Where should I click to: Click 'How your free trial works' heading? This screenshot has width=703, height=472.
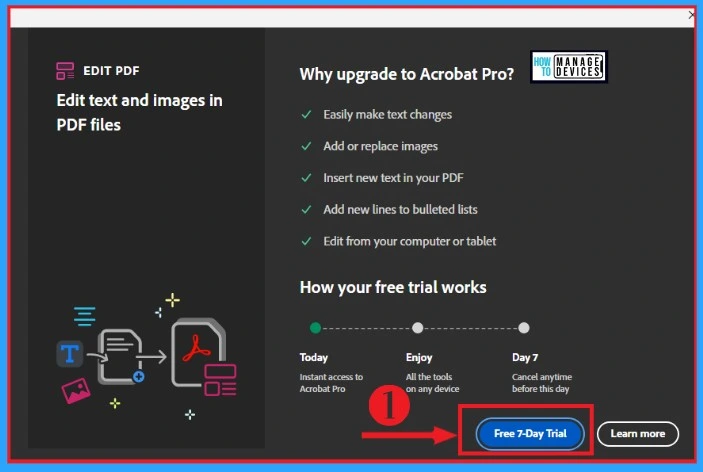point(393,287)
